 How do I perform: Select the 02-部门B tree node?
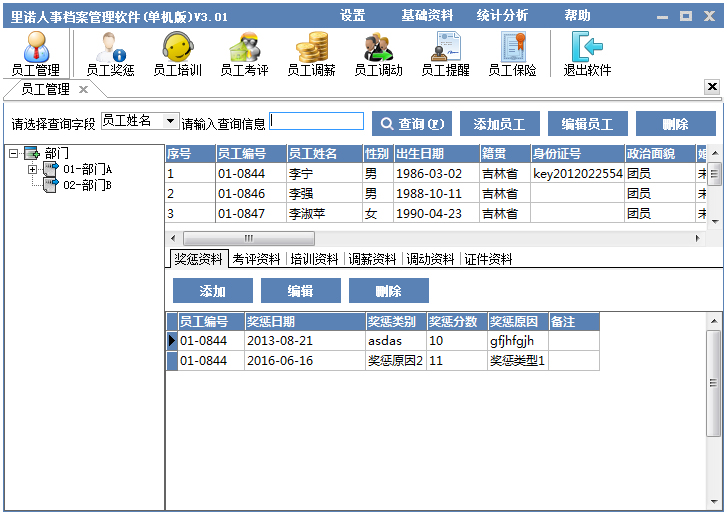(x=88, y=185)
